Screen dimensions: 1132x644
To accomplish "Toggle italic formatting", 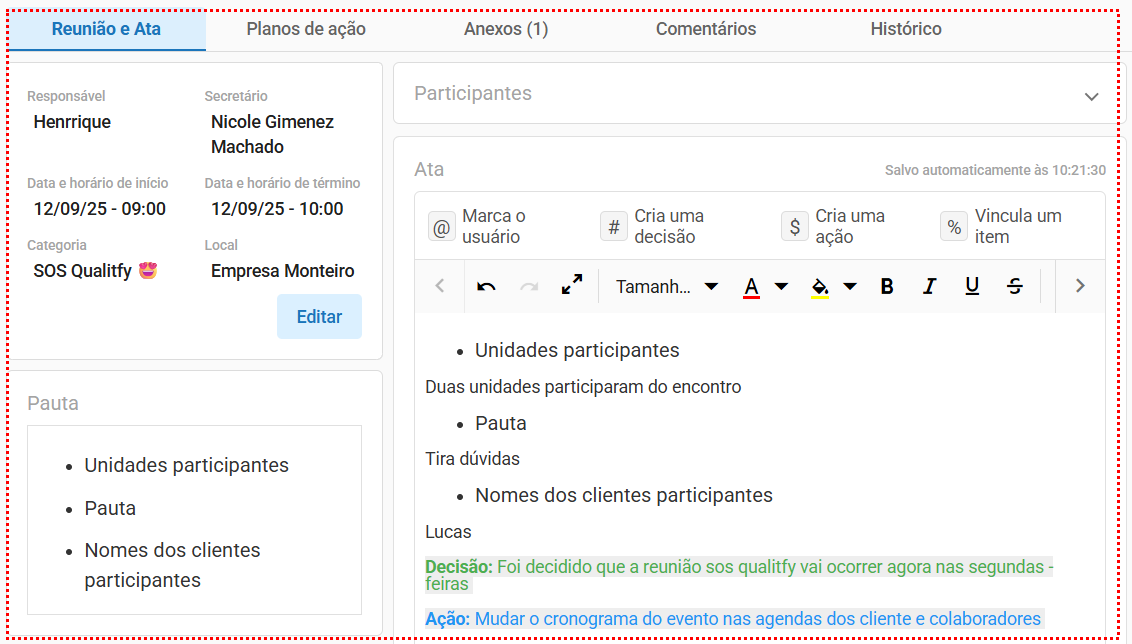I will (x=929, y=286).
